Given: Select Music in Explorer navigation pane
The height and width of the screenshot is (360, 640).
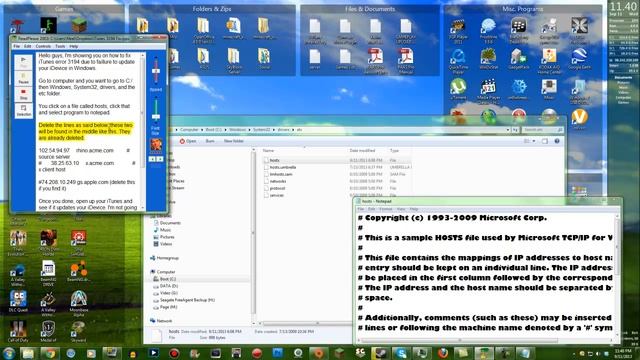Looking at the screenshot, I should tap(165, 230).
